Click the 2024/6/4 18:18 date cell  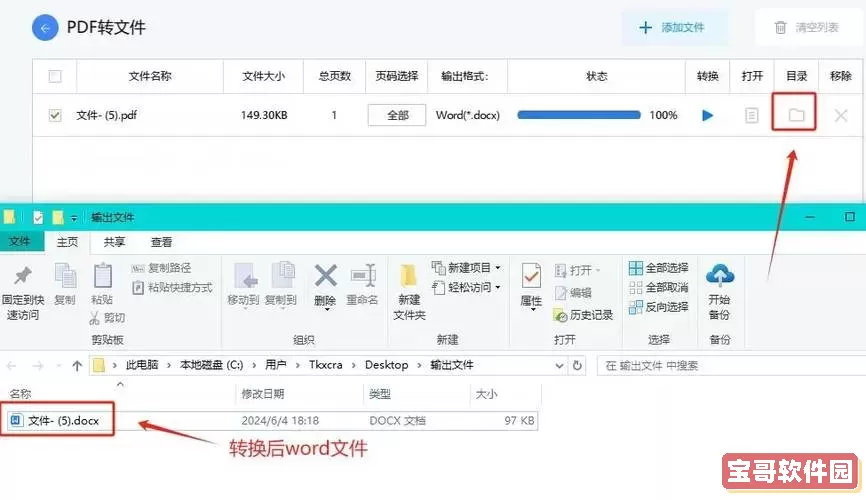(x=280, y=420)
